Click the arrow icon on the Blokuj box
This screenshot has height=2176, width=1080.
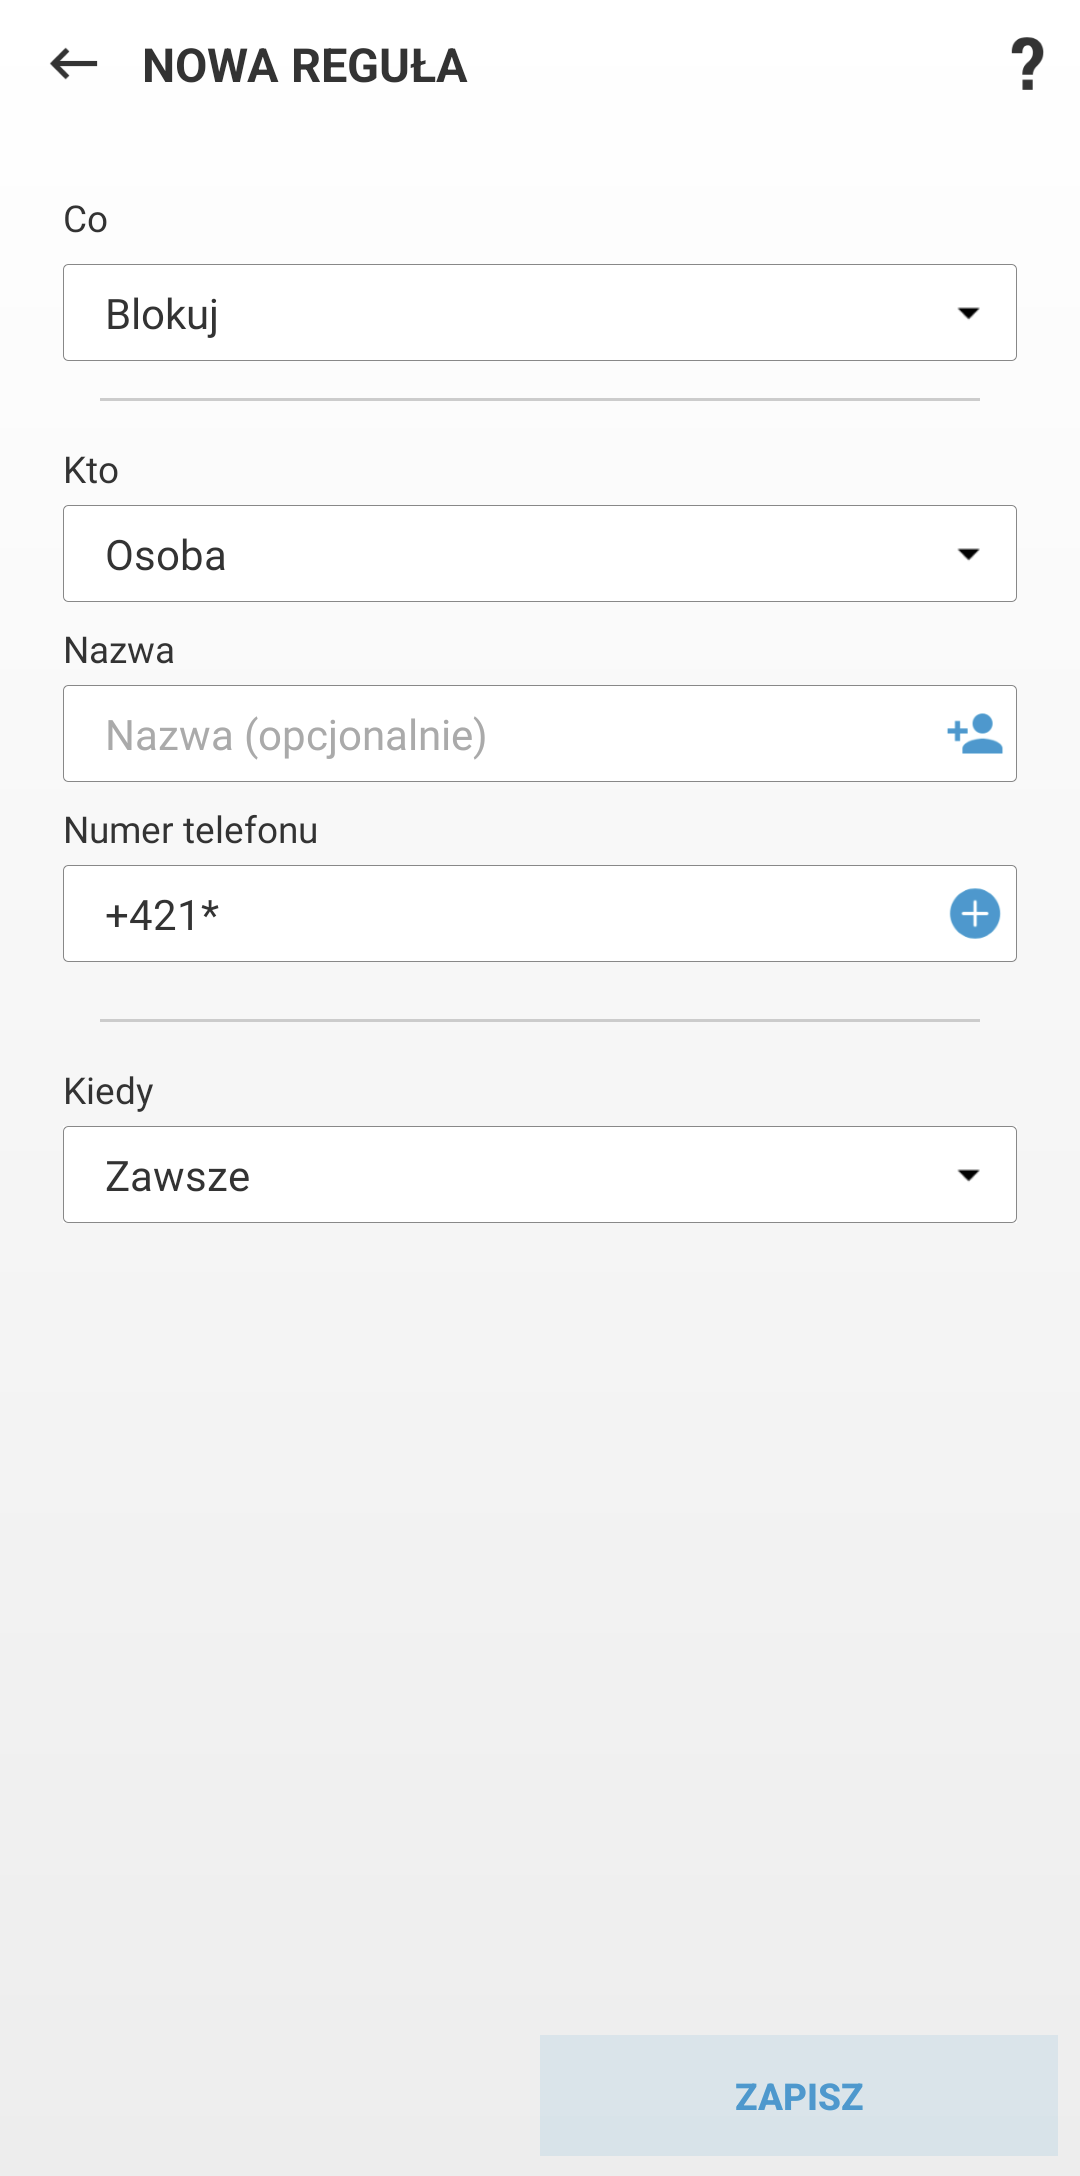(x=968, y=313)
